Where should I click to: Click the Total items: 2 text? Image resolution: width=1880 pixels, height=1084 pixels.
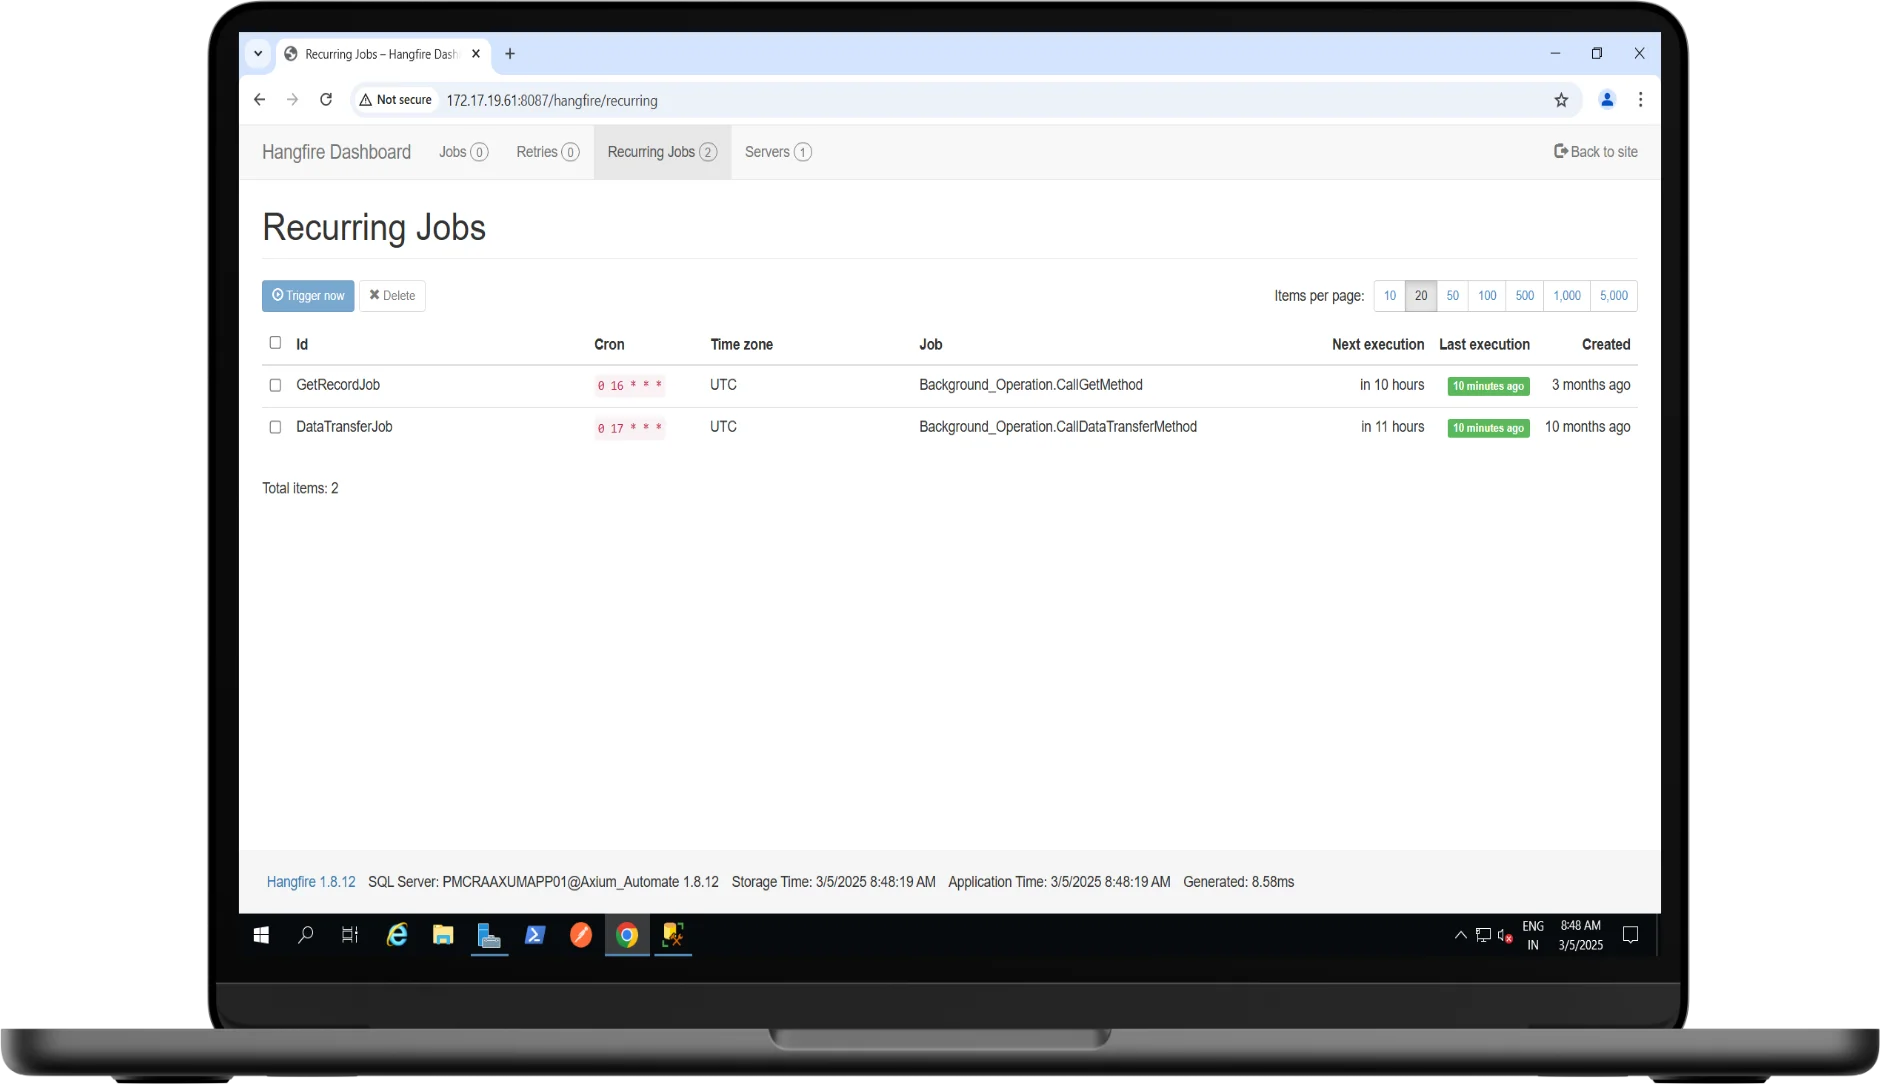(x=300, y=488)
